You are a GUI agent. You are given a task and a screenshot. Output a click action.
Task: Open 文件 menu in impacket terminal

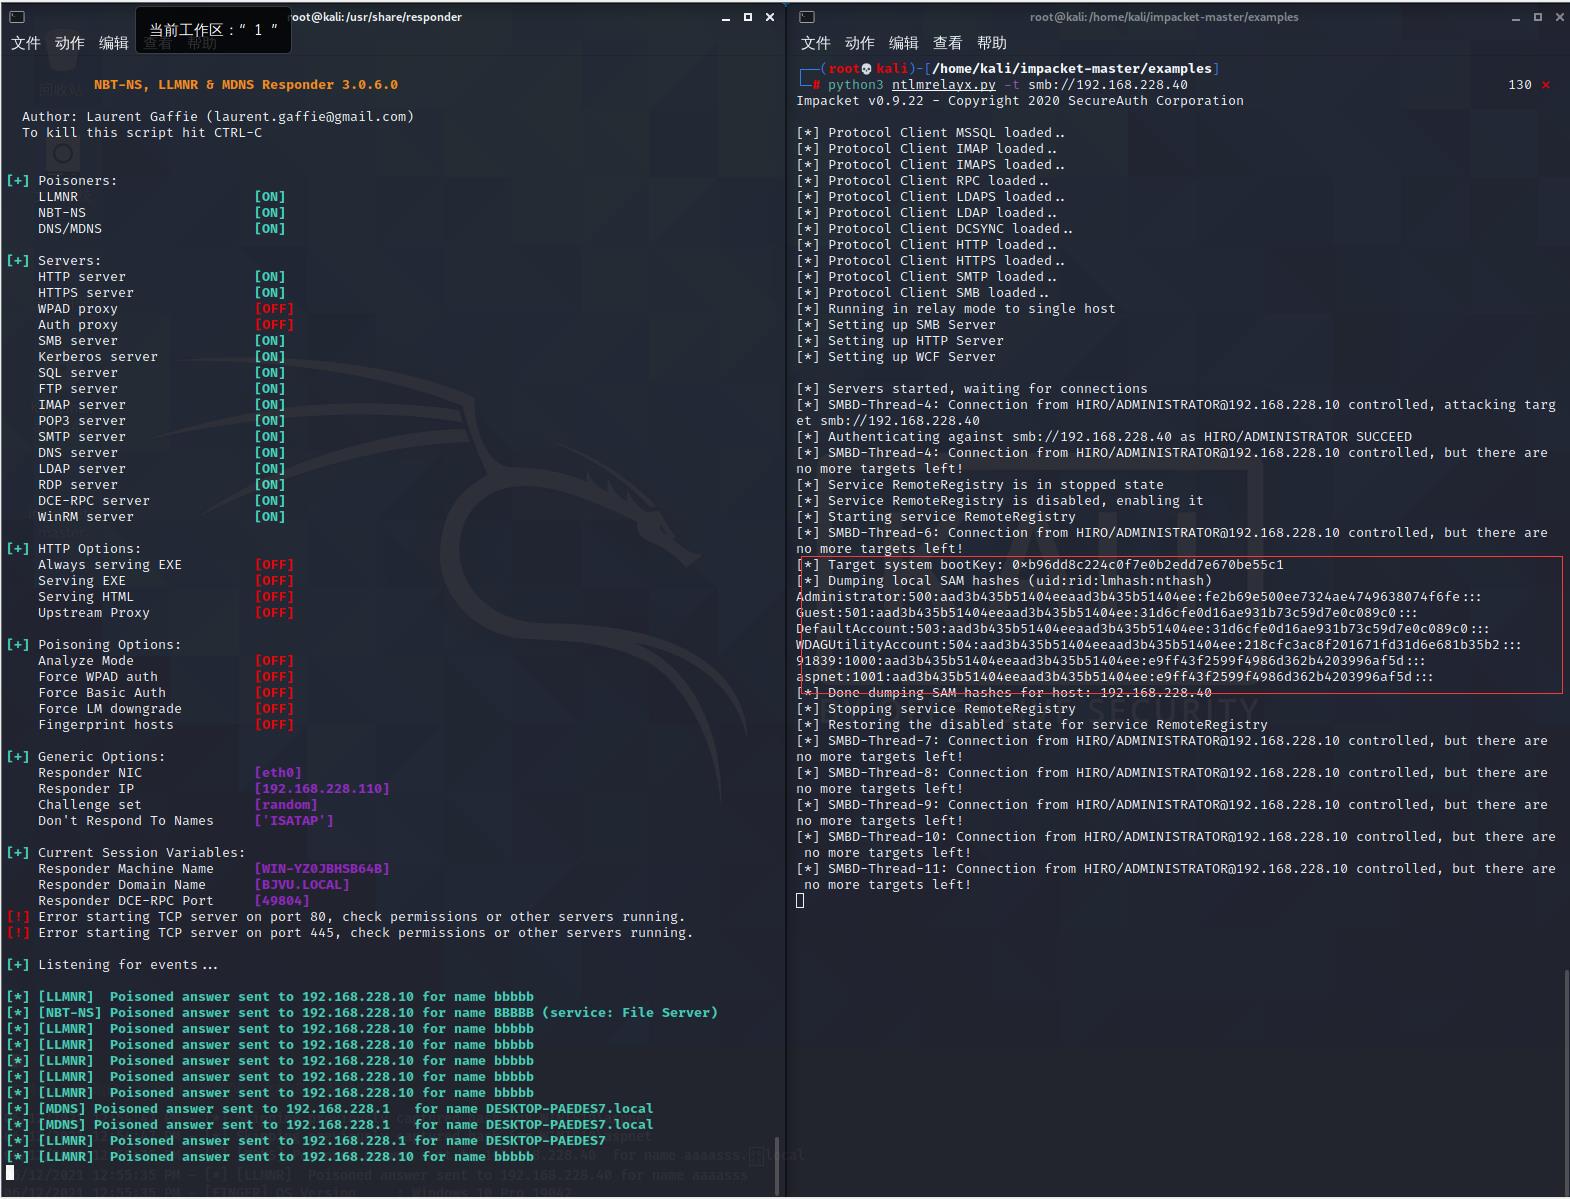click(x=815, y=43)
